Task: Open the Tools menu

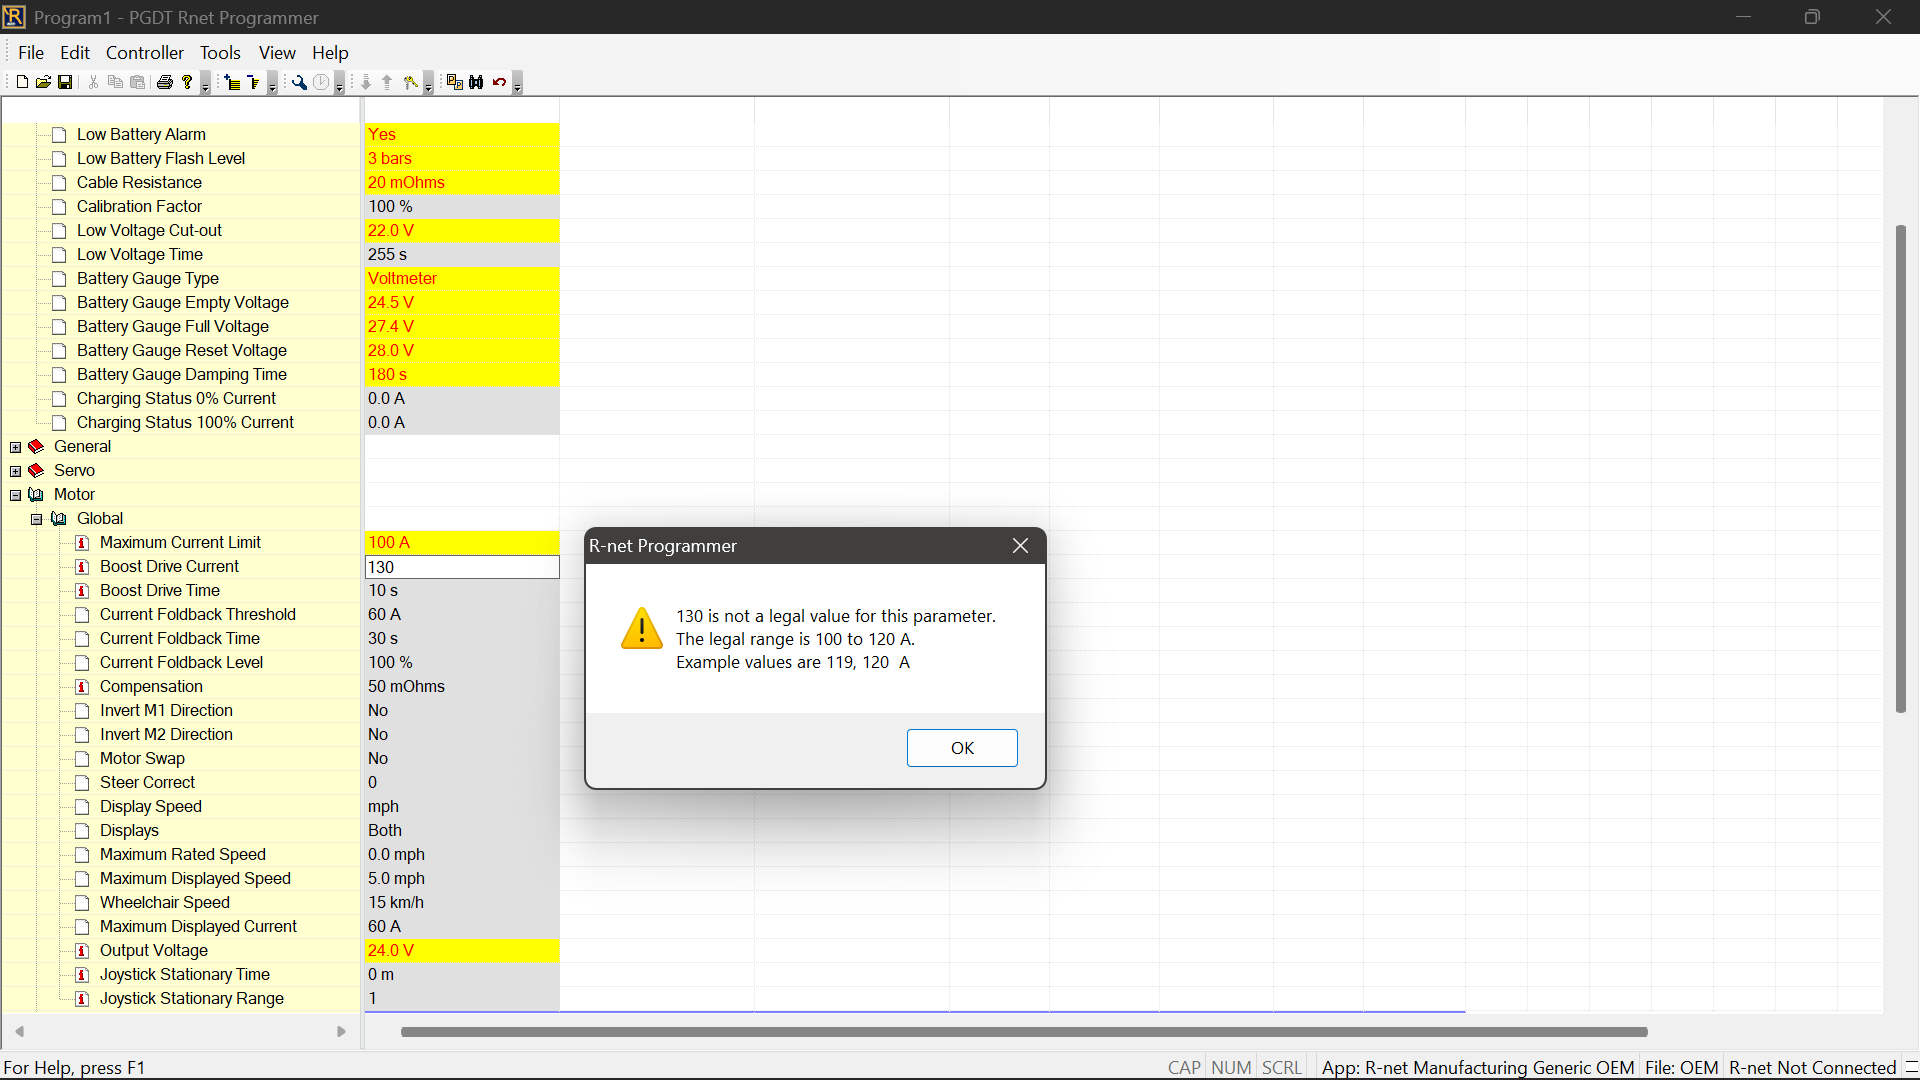Action: pyautogui.click(x=219, y=53)
